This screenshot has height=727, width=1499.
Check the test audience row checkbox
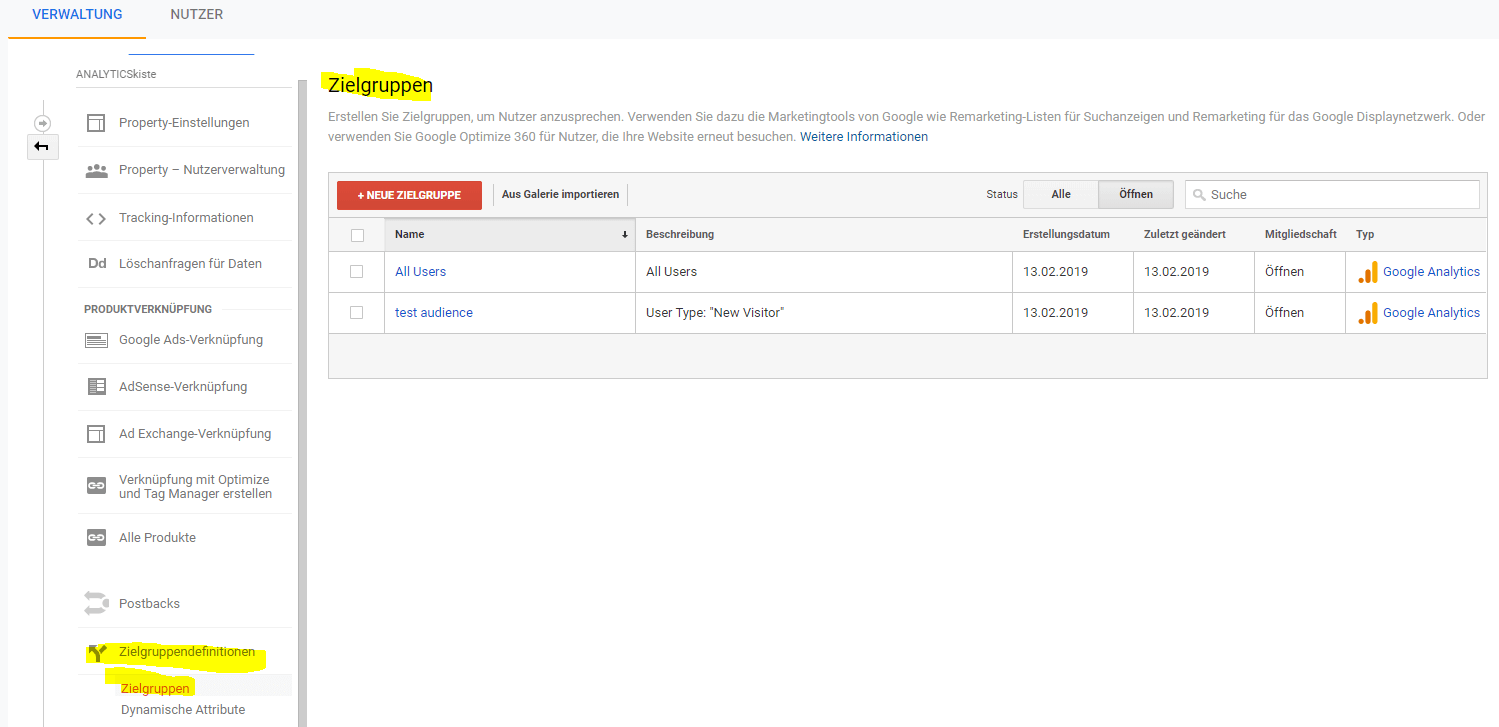coord(356,313)
